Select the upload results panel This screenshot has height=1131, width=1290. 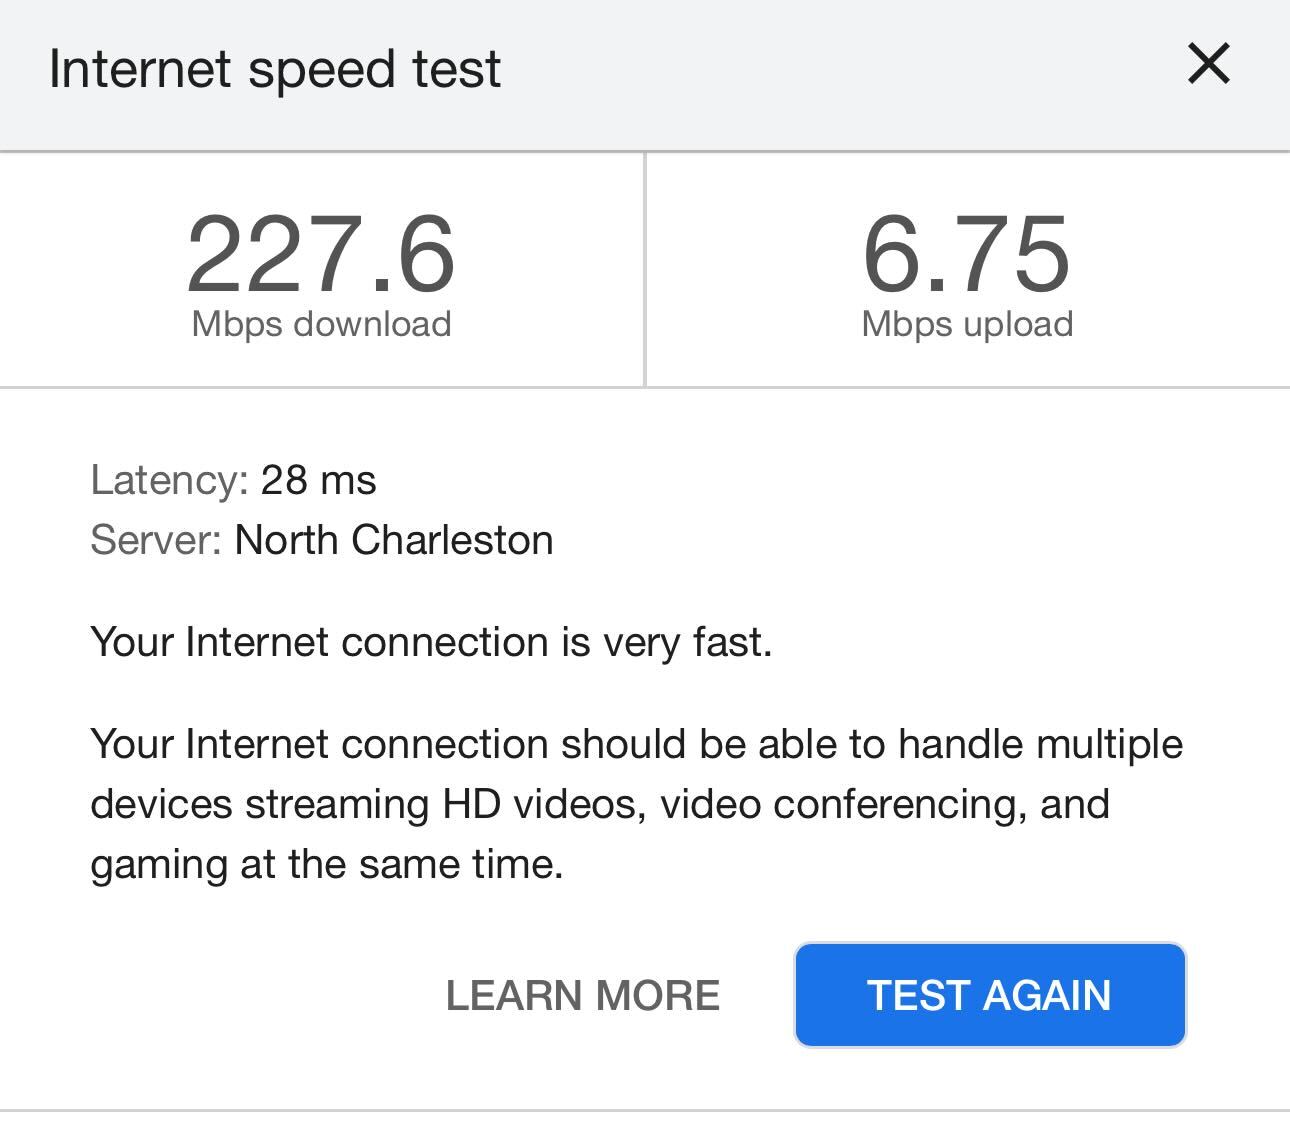pyautogui.click(x=966, y=268)
